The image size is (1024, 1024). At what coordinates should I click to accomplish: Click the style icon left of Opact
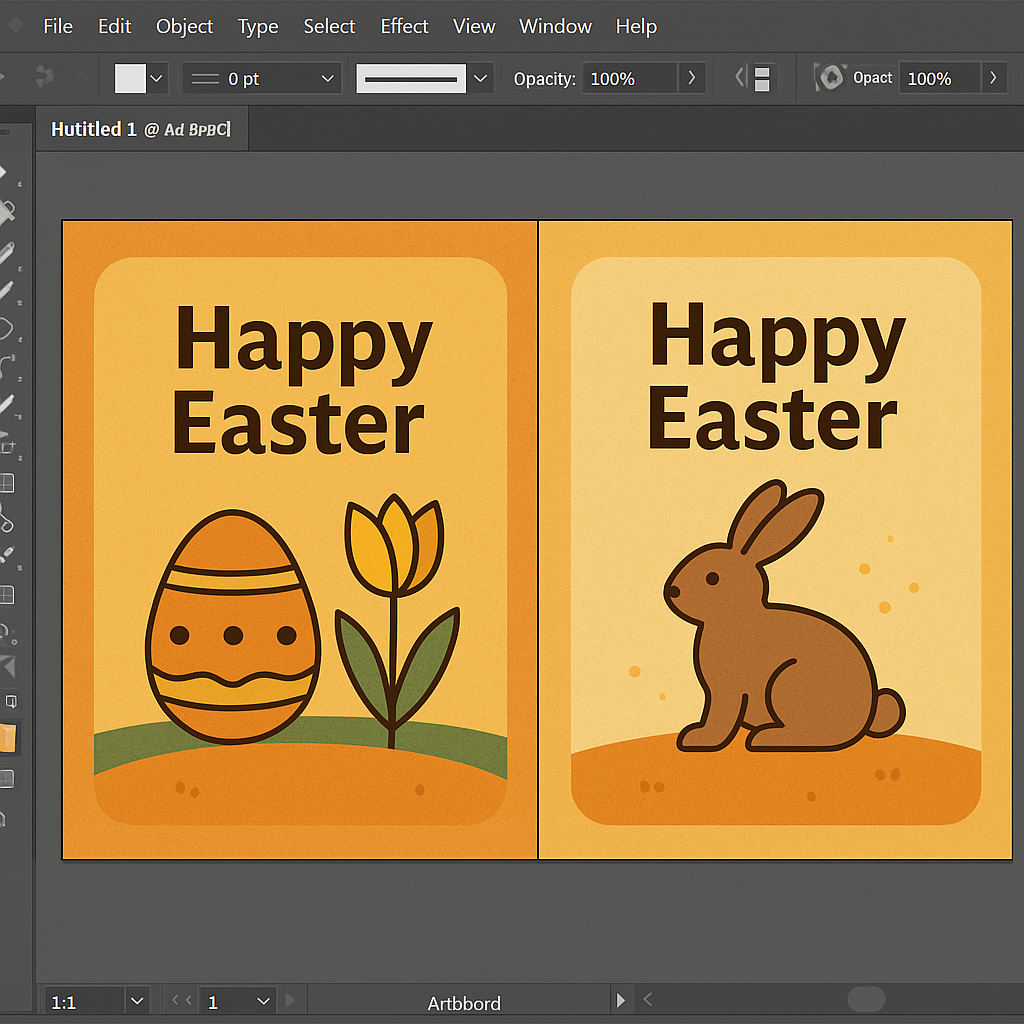click(x=830, y=78)
